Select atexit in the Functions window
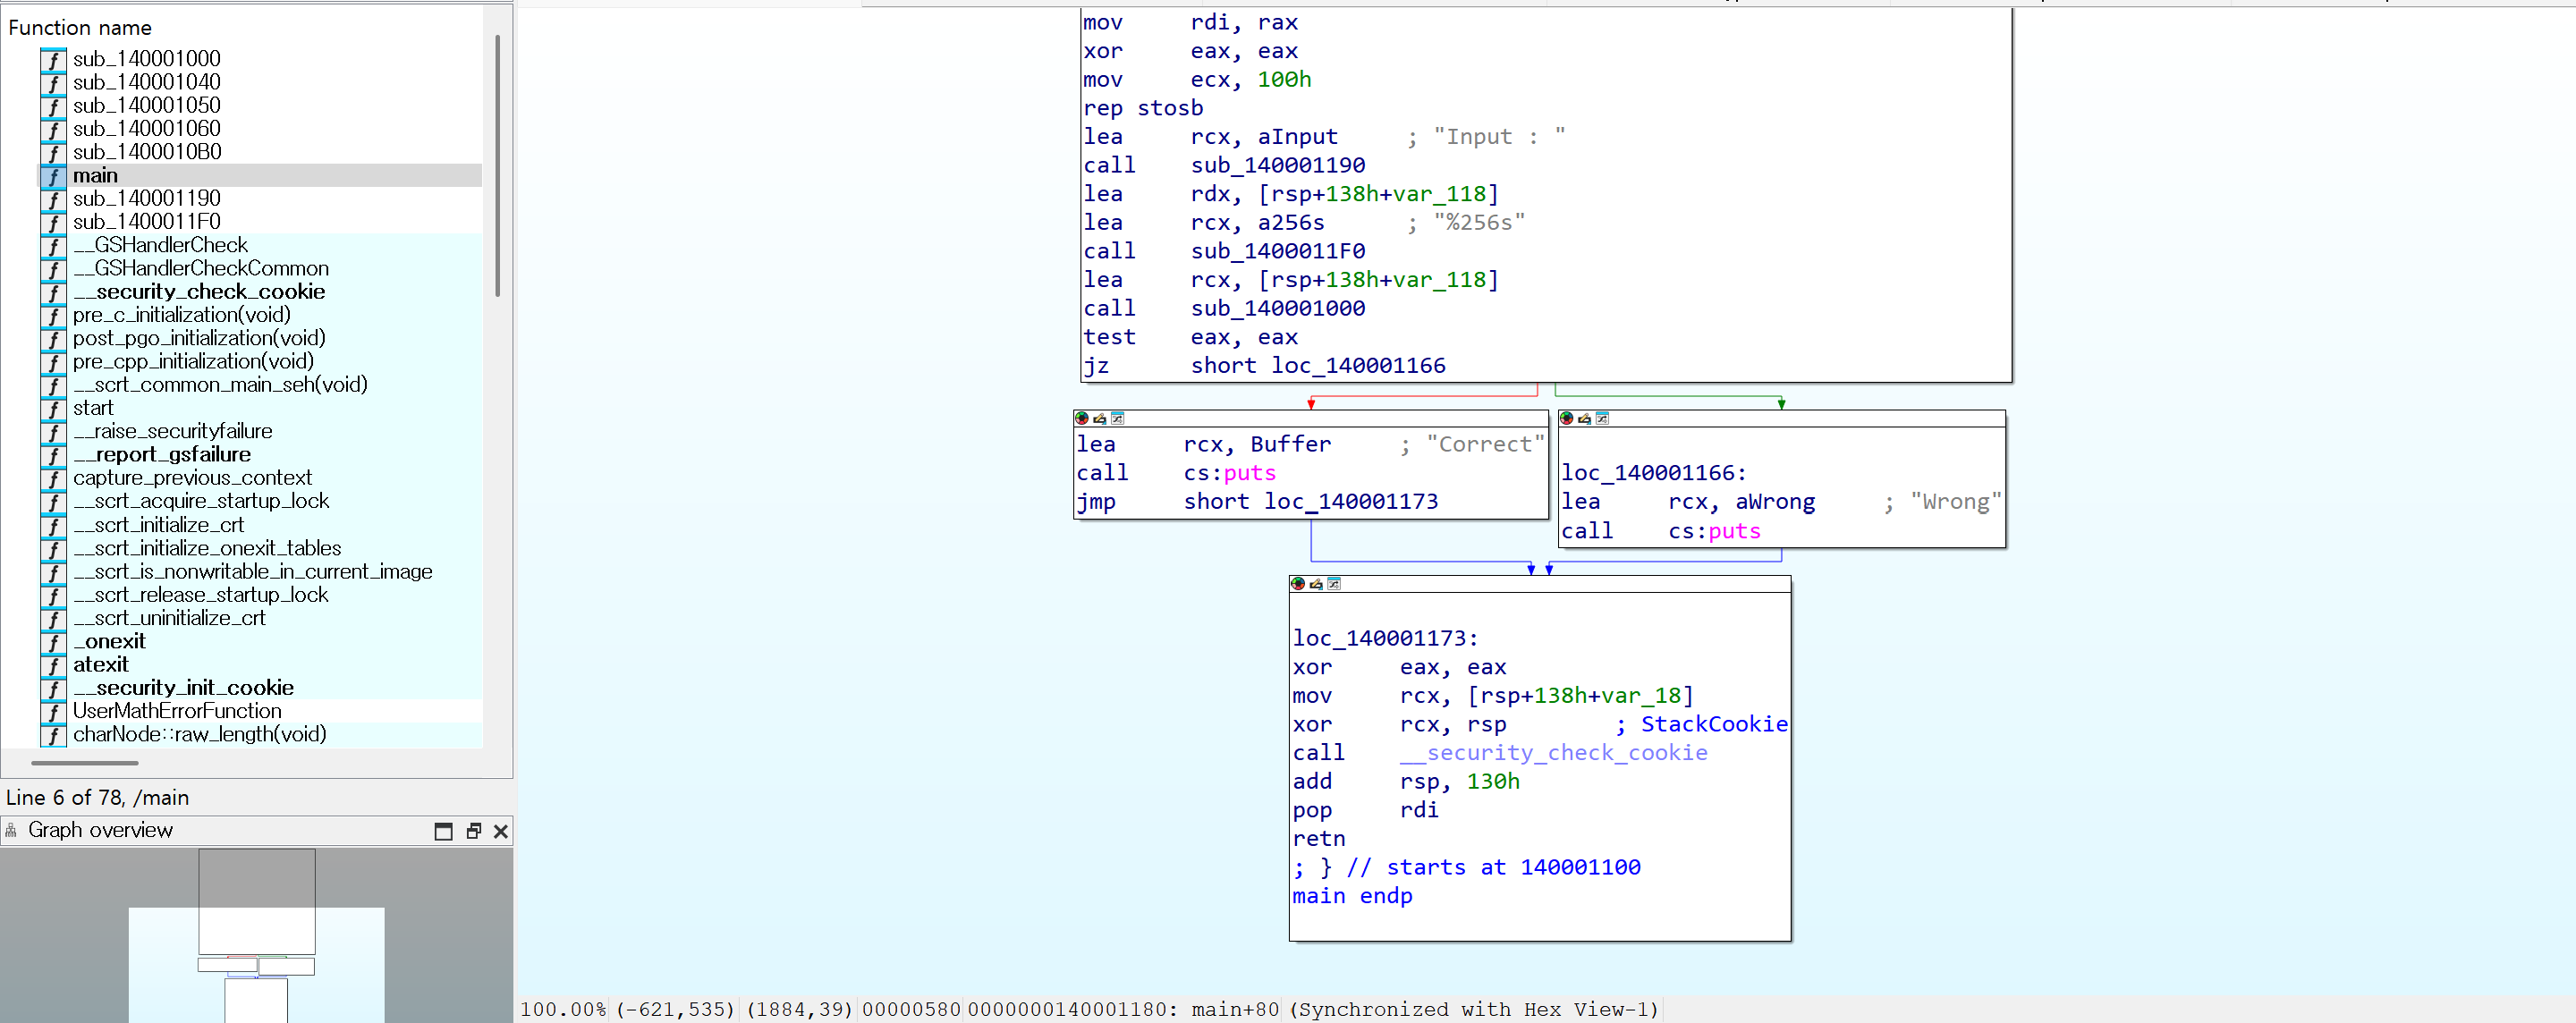Screen dimensions: 2576x1023 pyautogui.click(x=101, y=664)
